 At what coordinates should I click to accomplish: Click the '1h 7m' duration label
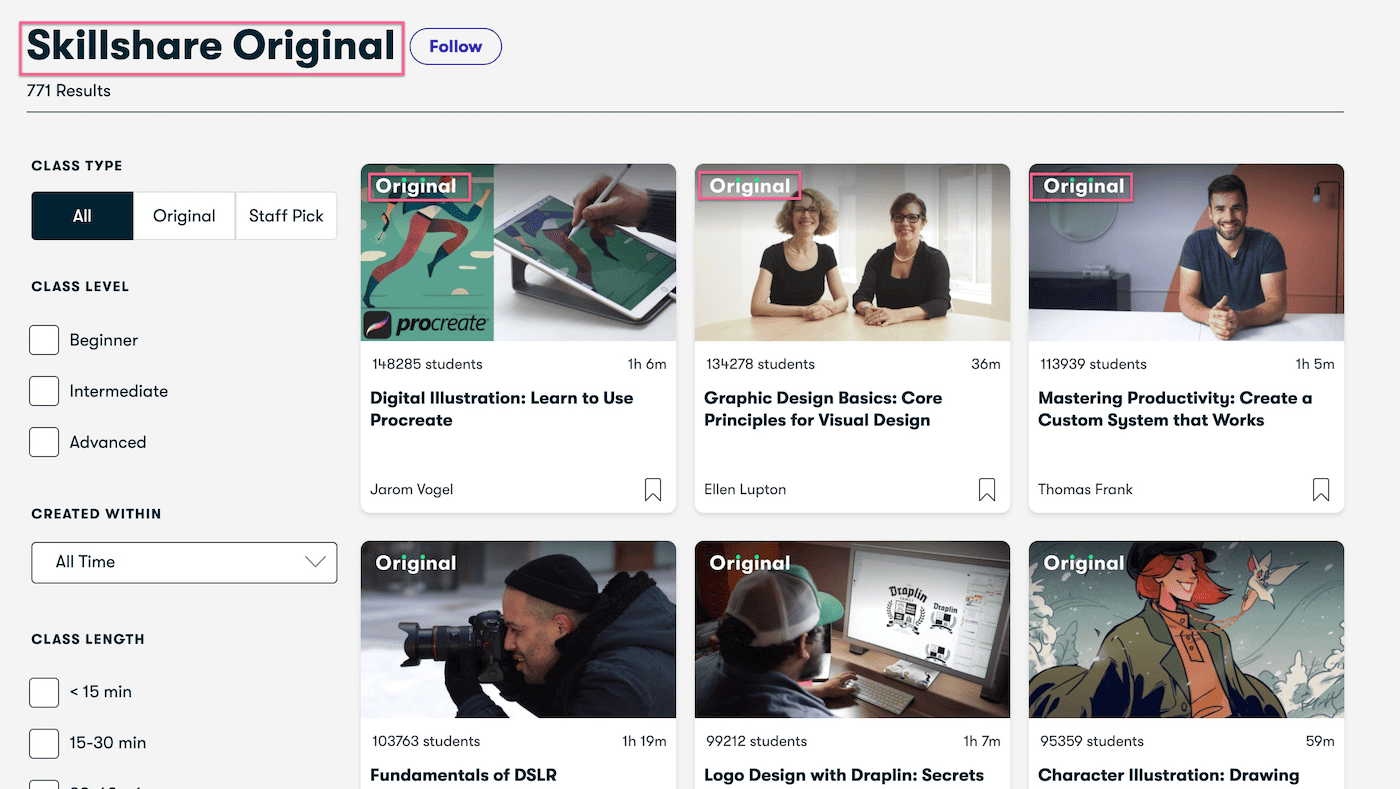(x=982, y=741)
